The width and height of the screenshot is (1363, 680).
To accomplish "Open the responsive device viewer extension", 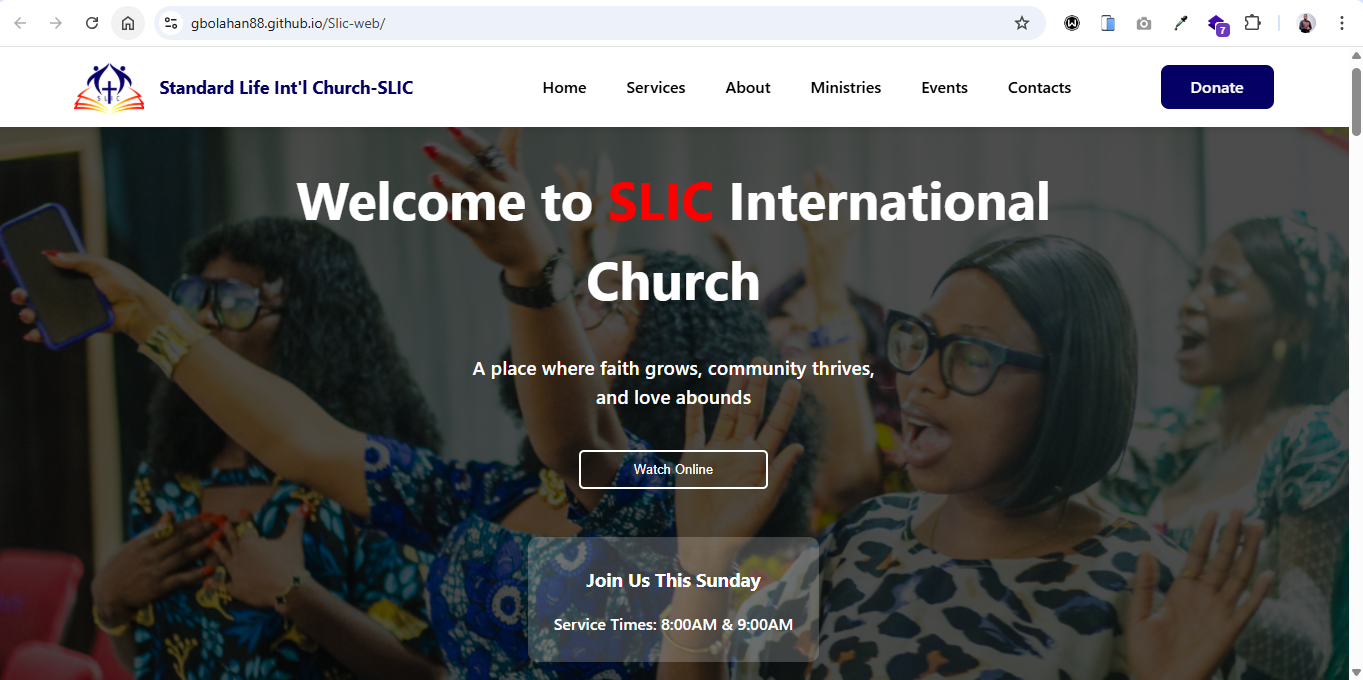I will point(1108,23).
